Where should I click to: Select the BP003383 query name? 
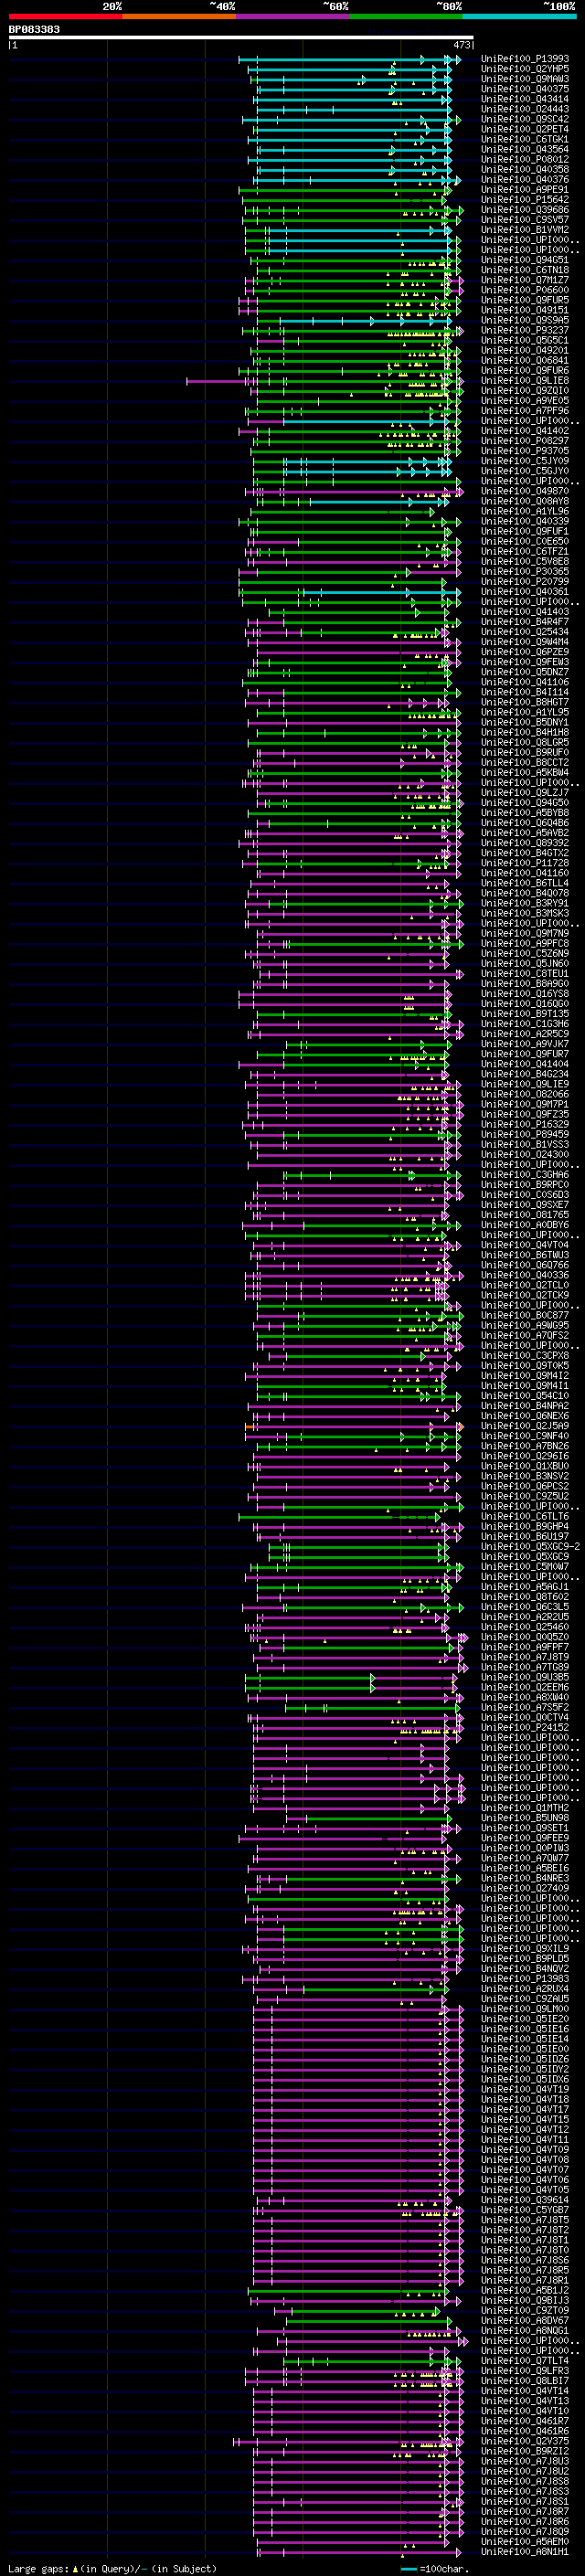coord(34,29)
